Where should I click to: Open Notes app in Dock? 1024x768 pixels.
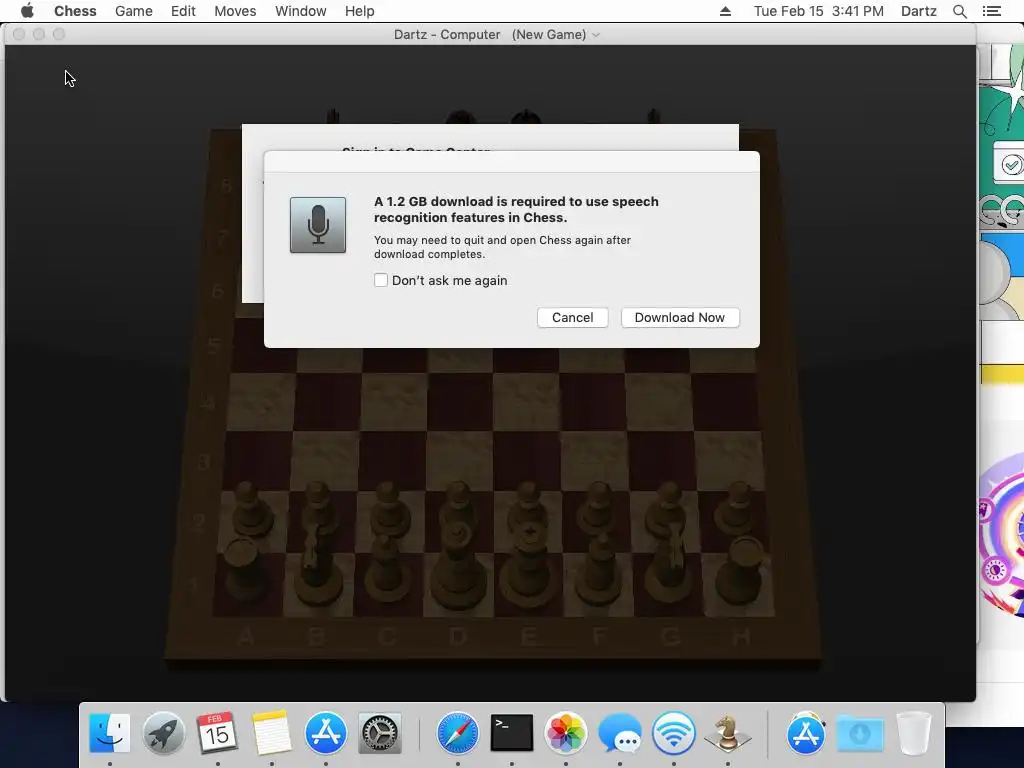tap(272, 733)
